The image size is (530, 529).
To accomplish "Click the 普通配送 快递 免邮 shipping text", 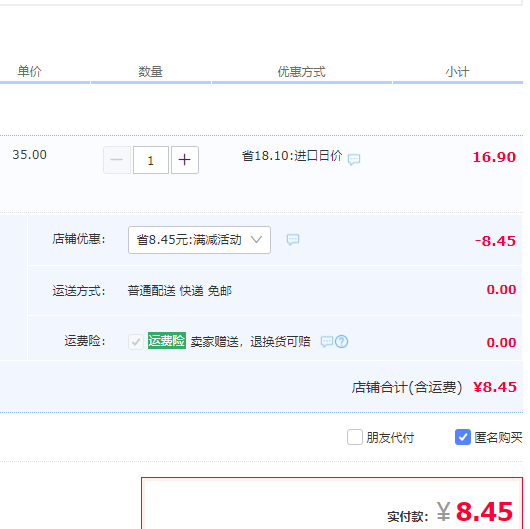I will [179, 291].
